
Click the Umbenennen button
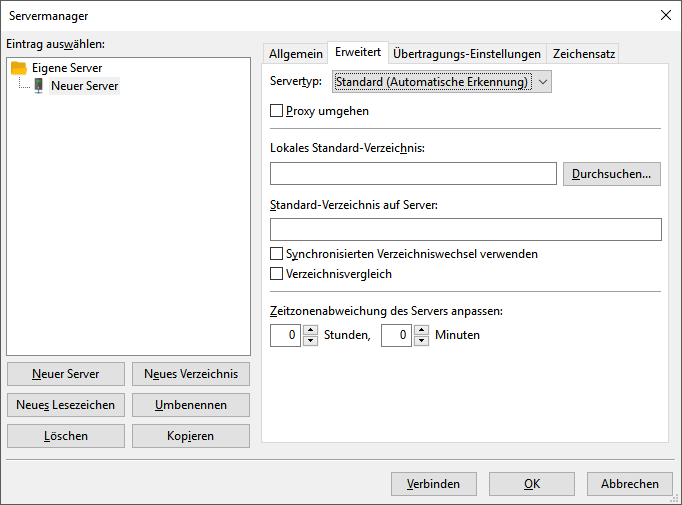tap(191, 405)
